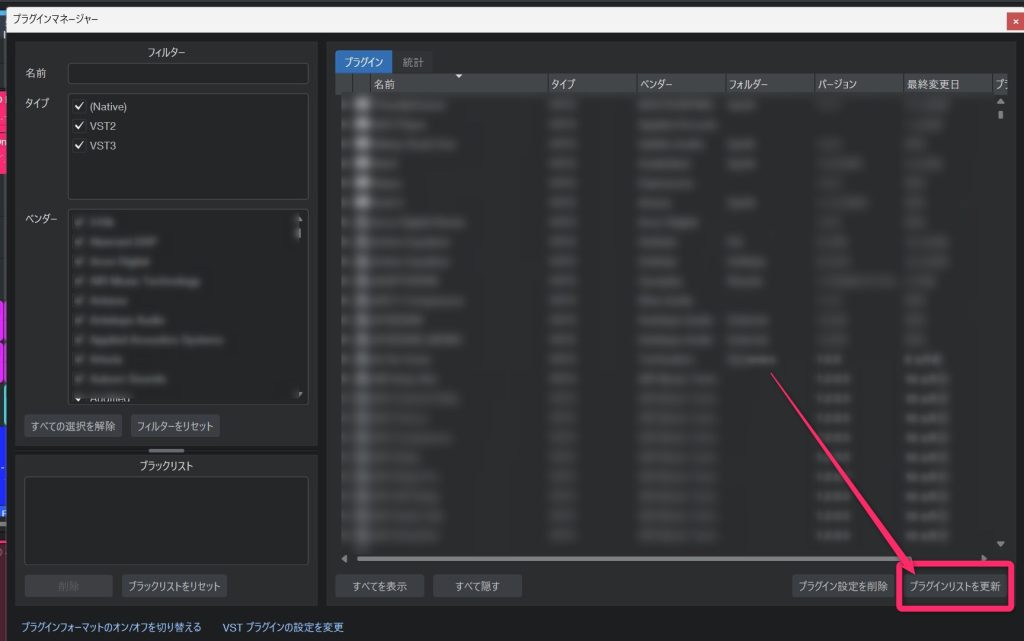Image resolution: width=1024 pixels, height=641 pixels.
Task: Click the left arrow of the horizontal scrollbar
Action: pyautogui.click(x=345, y=558)
